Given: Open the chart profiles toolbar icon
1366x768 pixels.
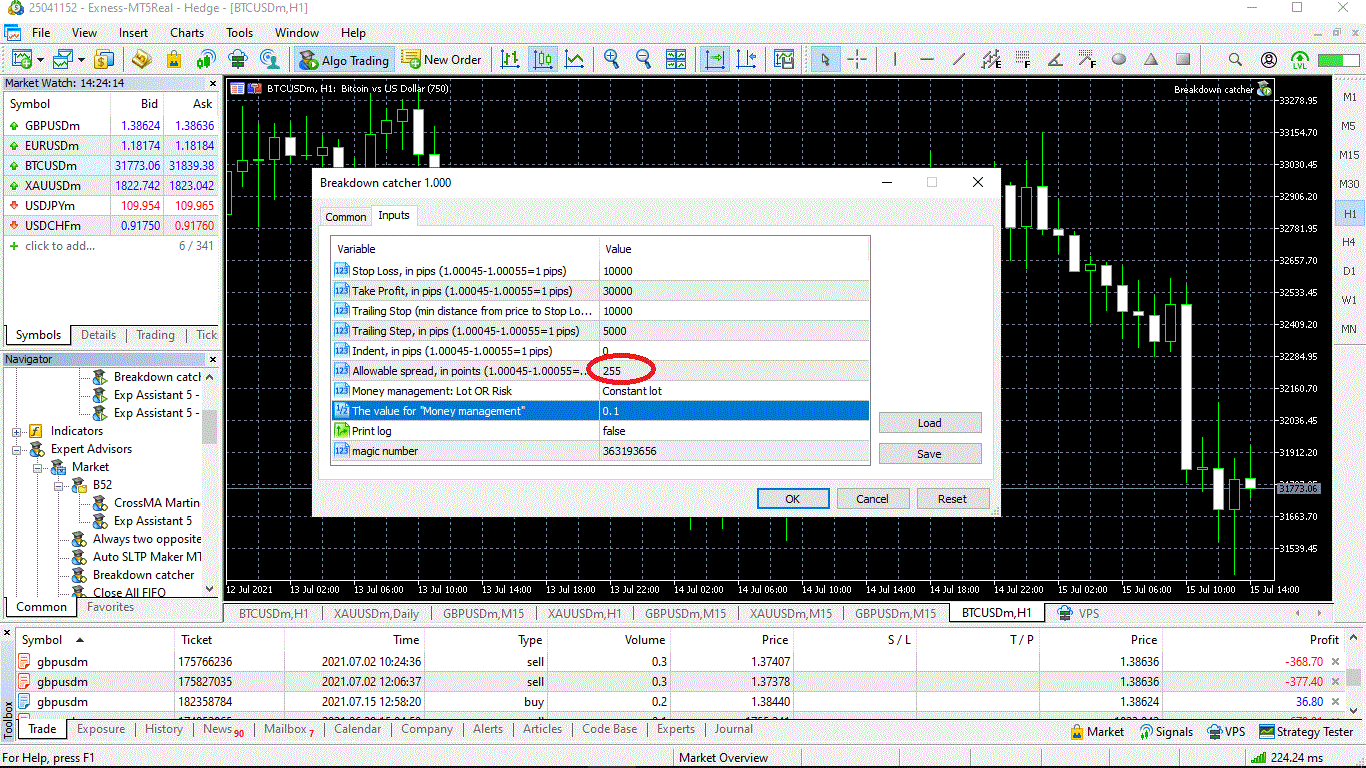Looking at the screenshot, I should click(x=63, y=59).
